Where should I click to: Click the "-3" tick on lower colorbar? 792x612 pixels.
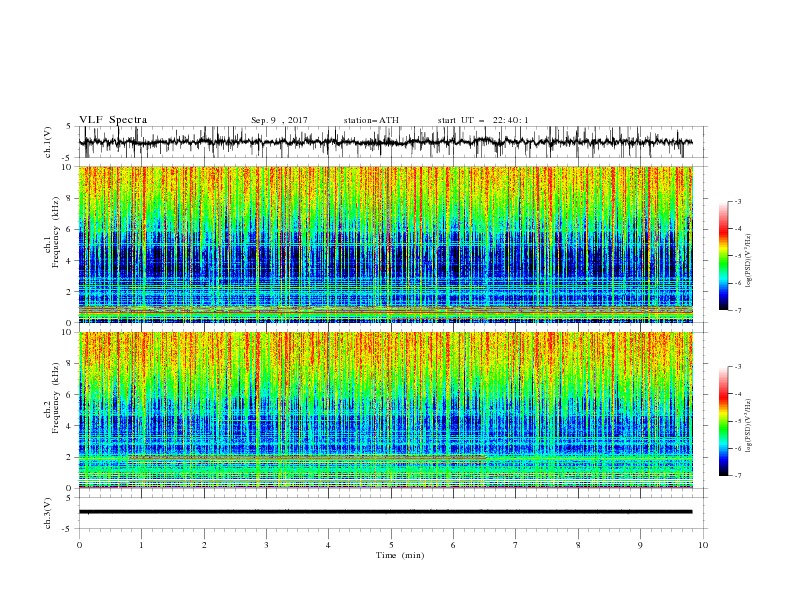(x=737, y=367)
